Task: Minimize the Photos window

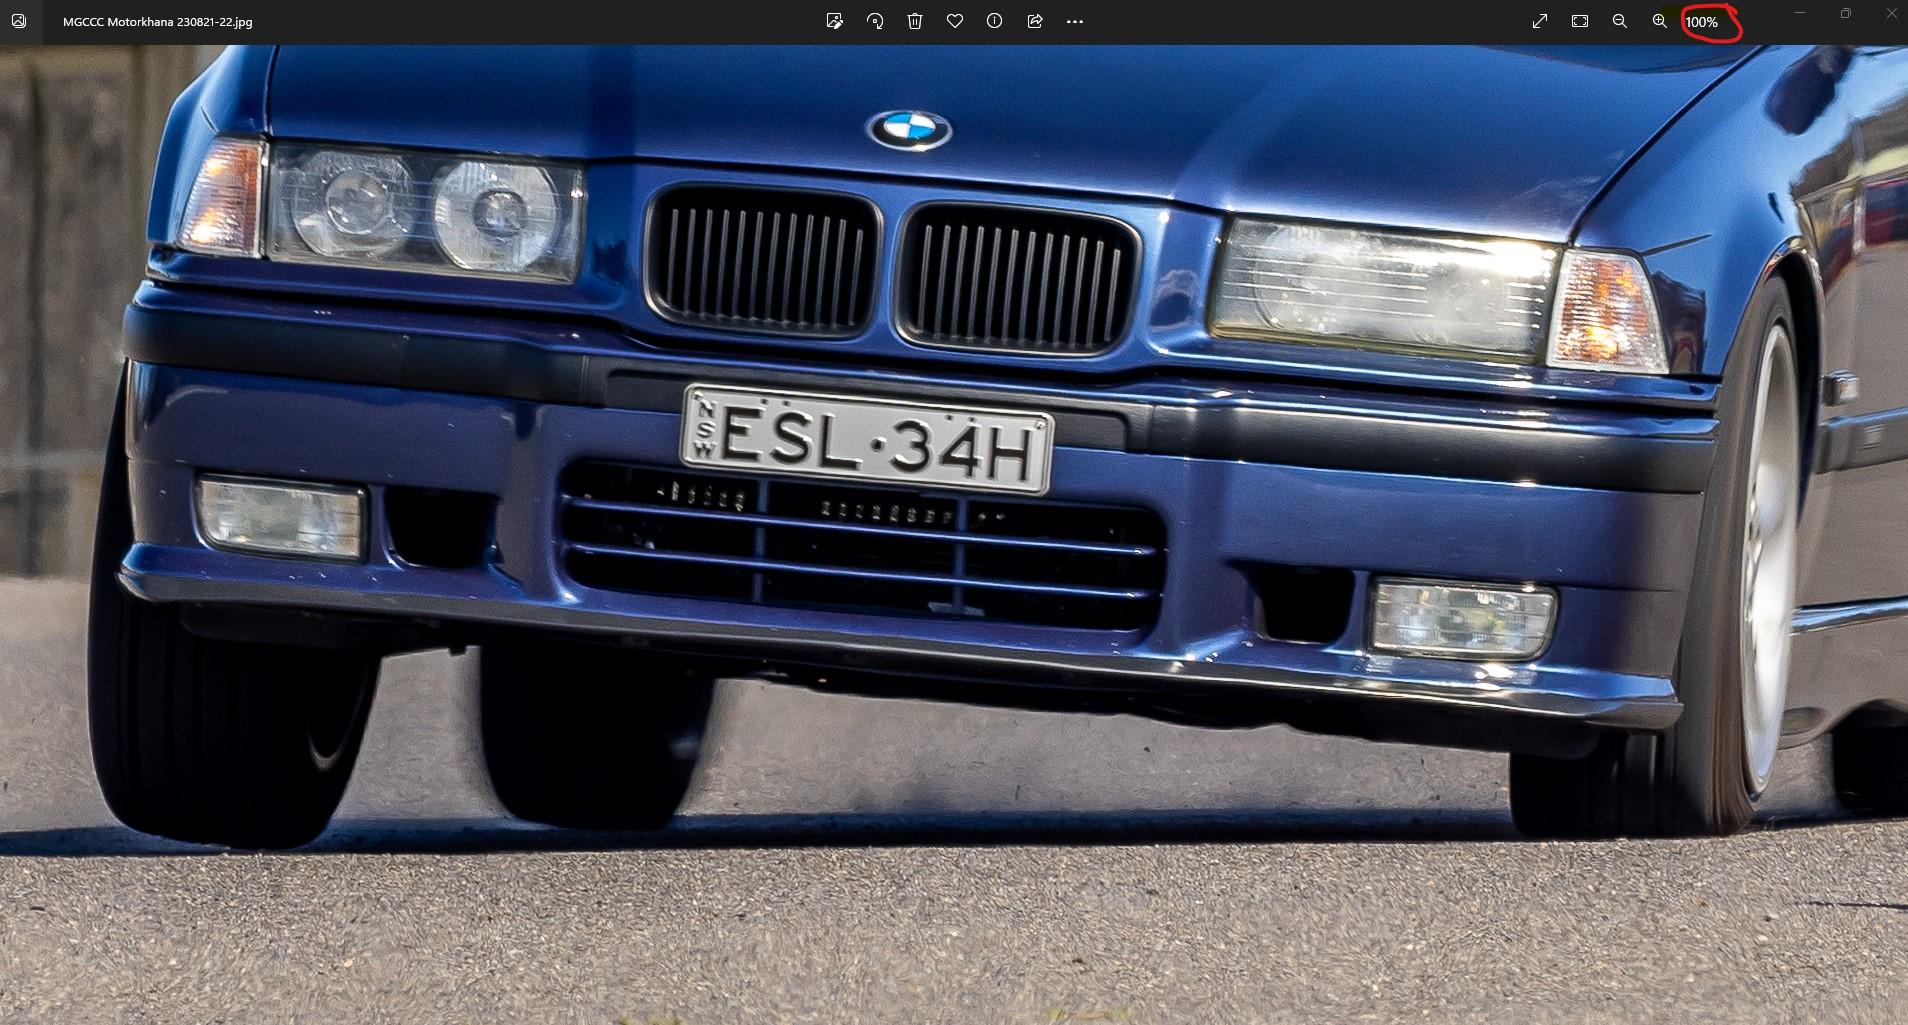Action: [x=1800, y=13]
